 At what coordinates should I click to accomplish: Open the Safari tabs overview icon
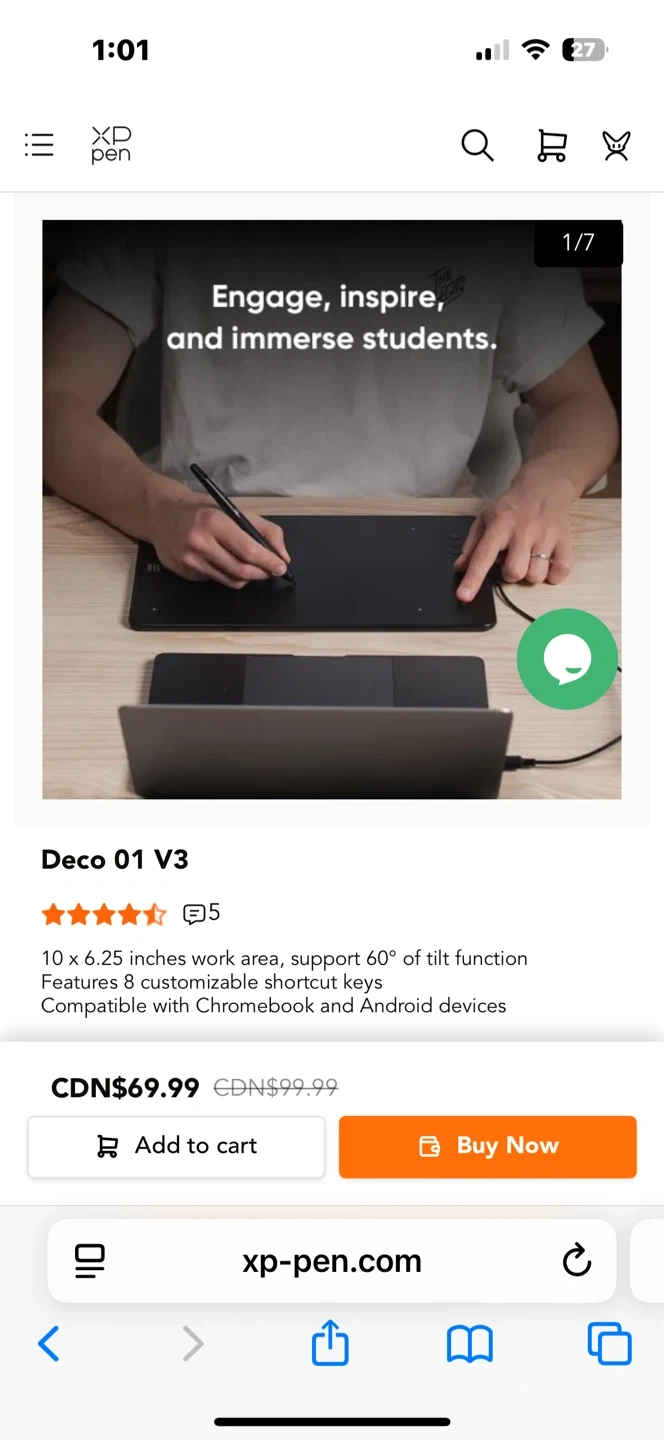609,1343
